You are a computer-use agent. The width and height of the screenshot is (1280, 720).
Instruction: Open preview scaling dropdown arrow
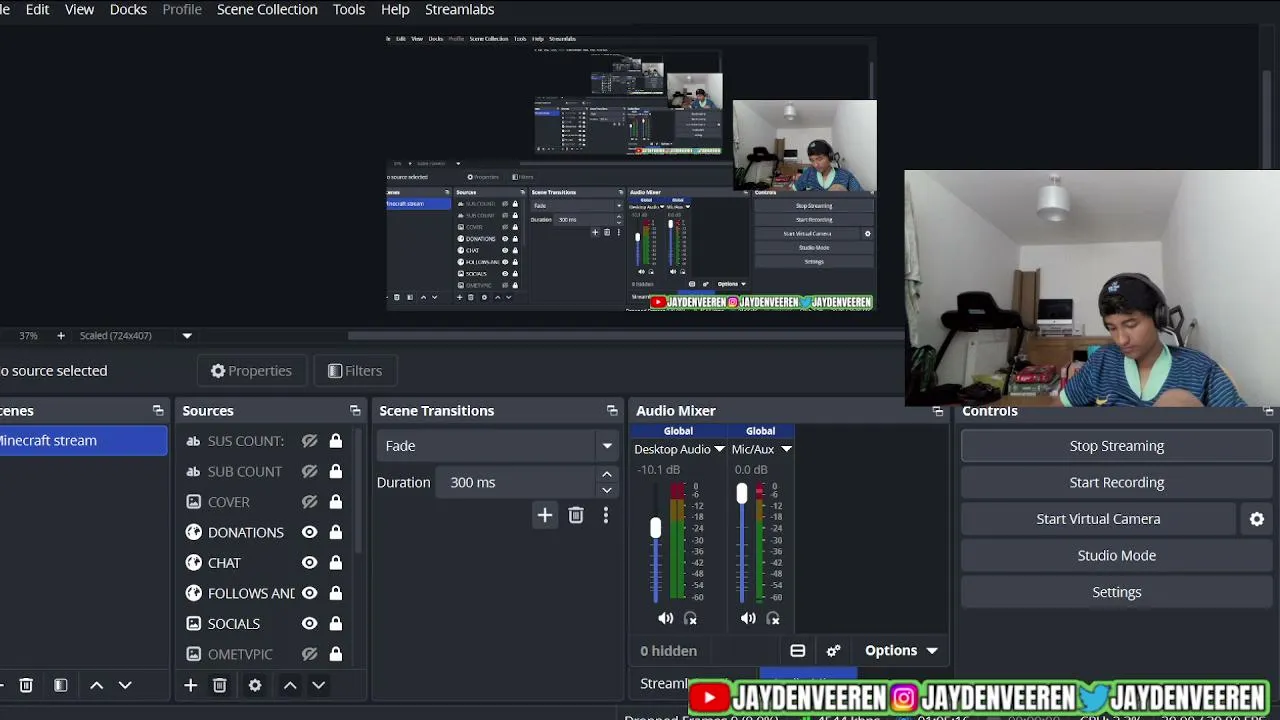point(187,336)
